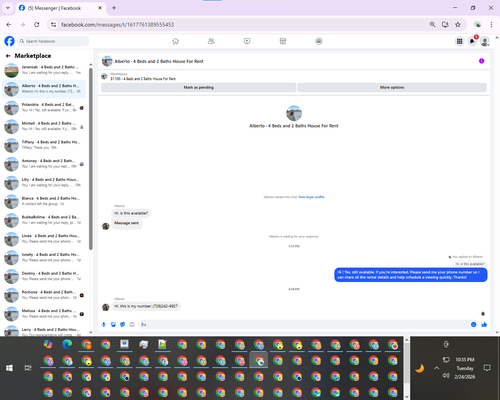Screen dimensions: 500x400
Task: Open the Antoney conversation
Action: 44,164
